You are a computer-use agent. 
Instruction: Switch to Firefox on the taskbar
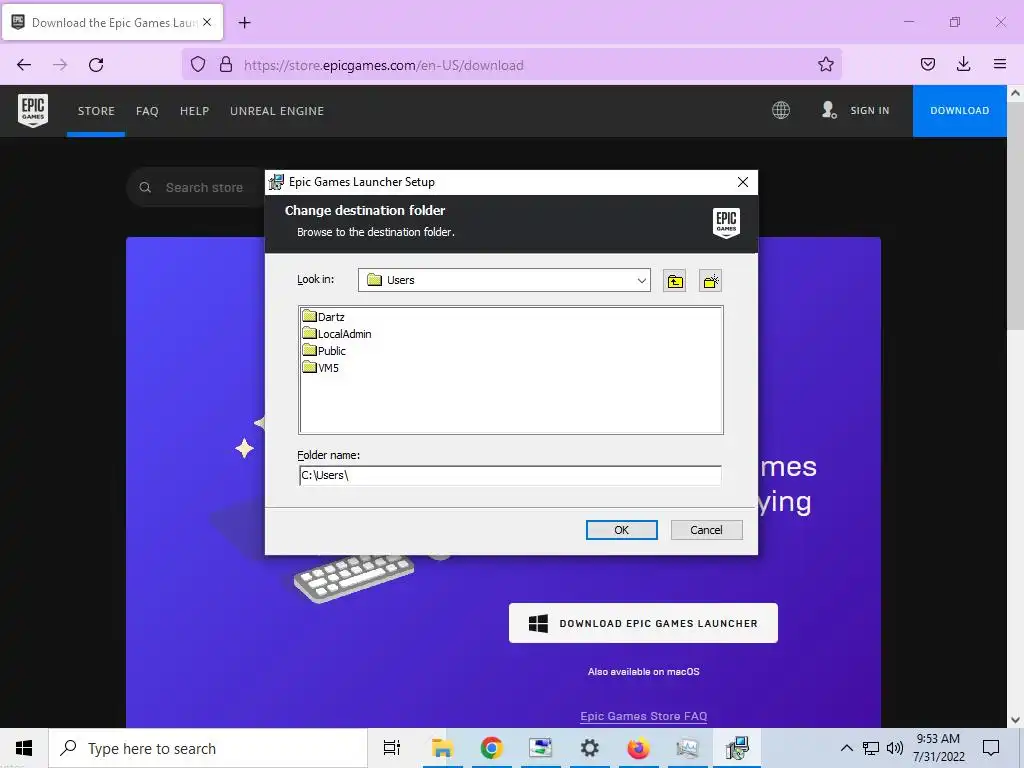638,748
